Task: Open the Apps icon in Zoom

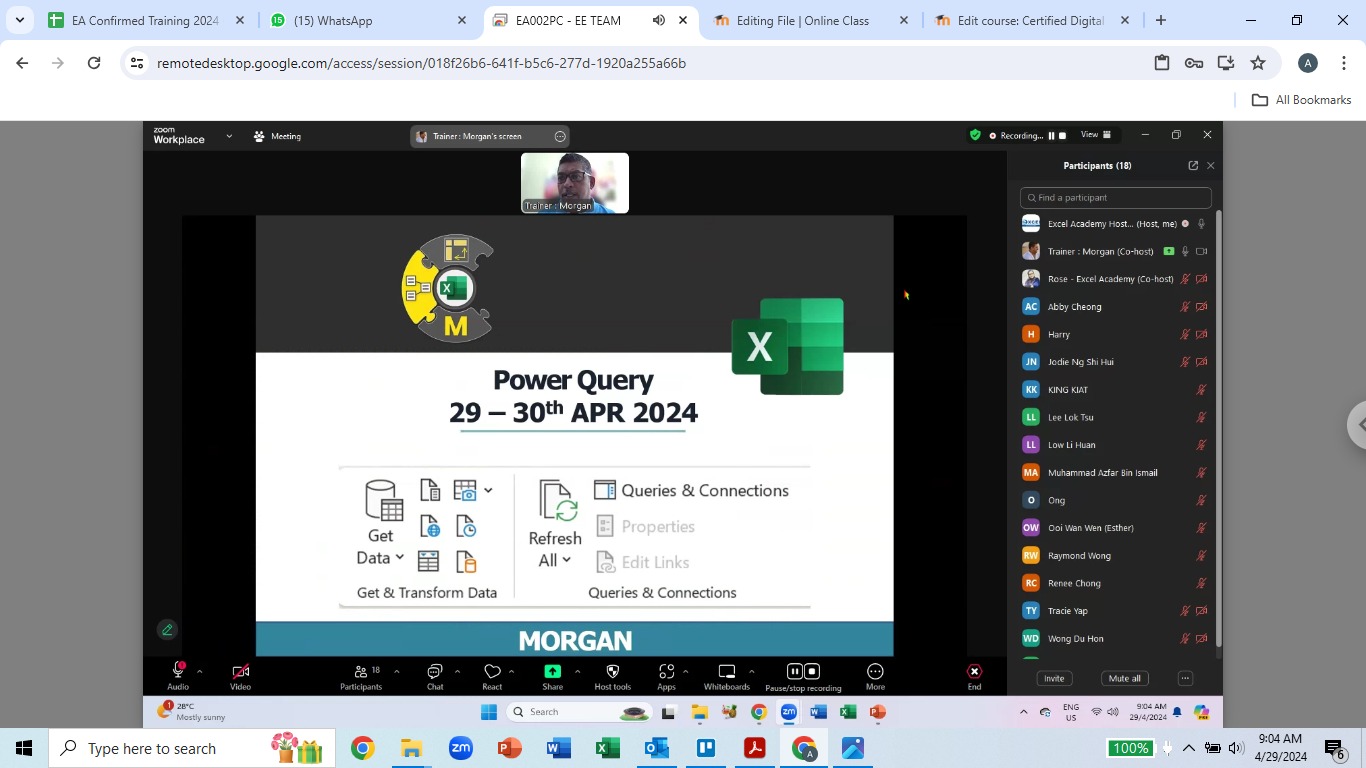Action: [x=666, y=672]
